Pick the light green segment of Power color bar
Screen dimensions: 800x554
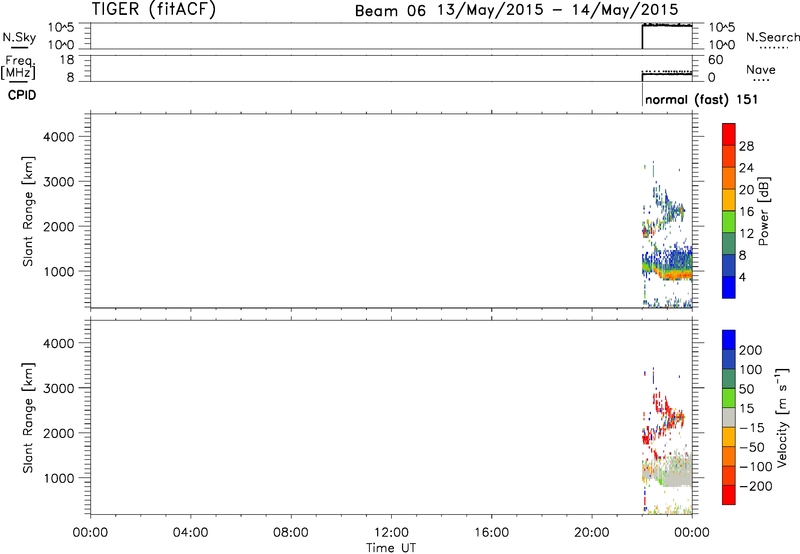click(729, 222)
